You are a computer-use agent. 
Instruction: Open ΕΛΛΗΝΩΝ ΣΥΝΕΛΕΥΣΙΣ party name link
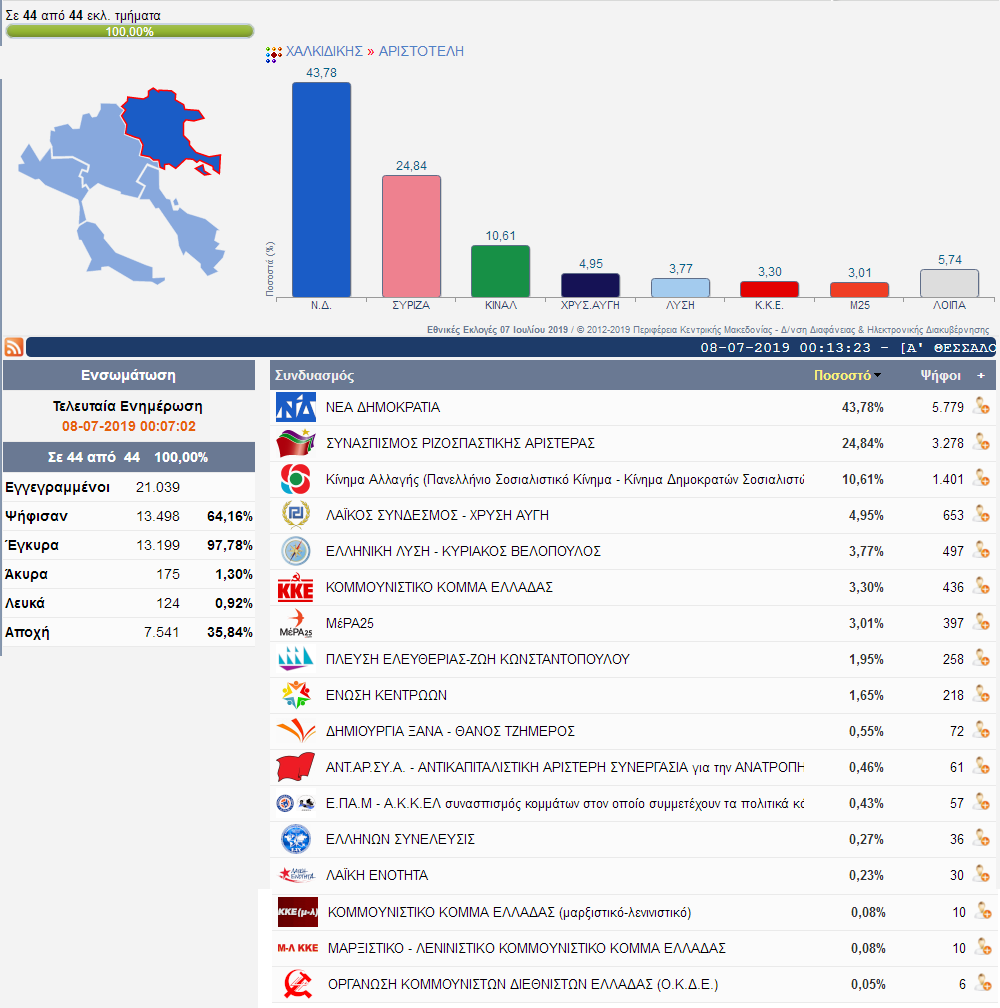[x=400, y=839]
